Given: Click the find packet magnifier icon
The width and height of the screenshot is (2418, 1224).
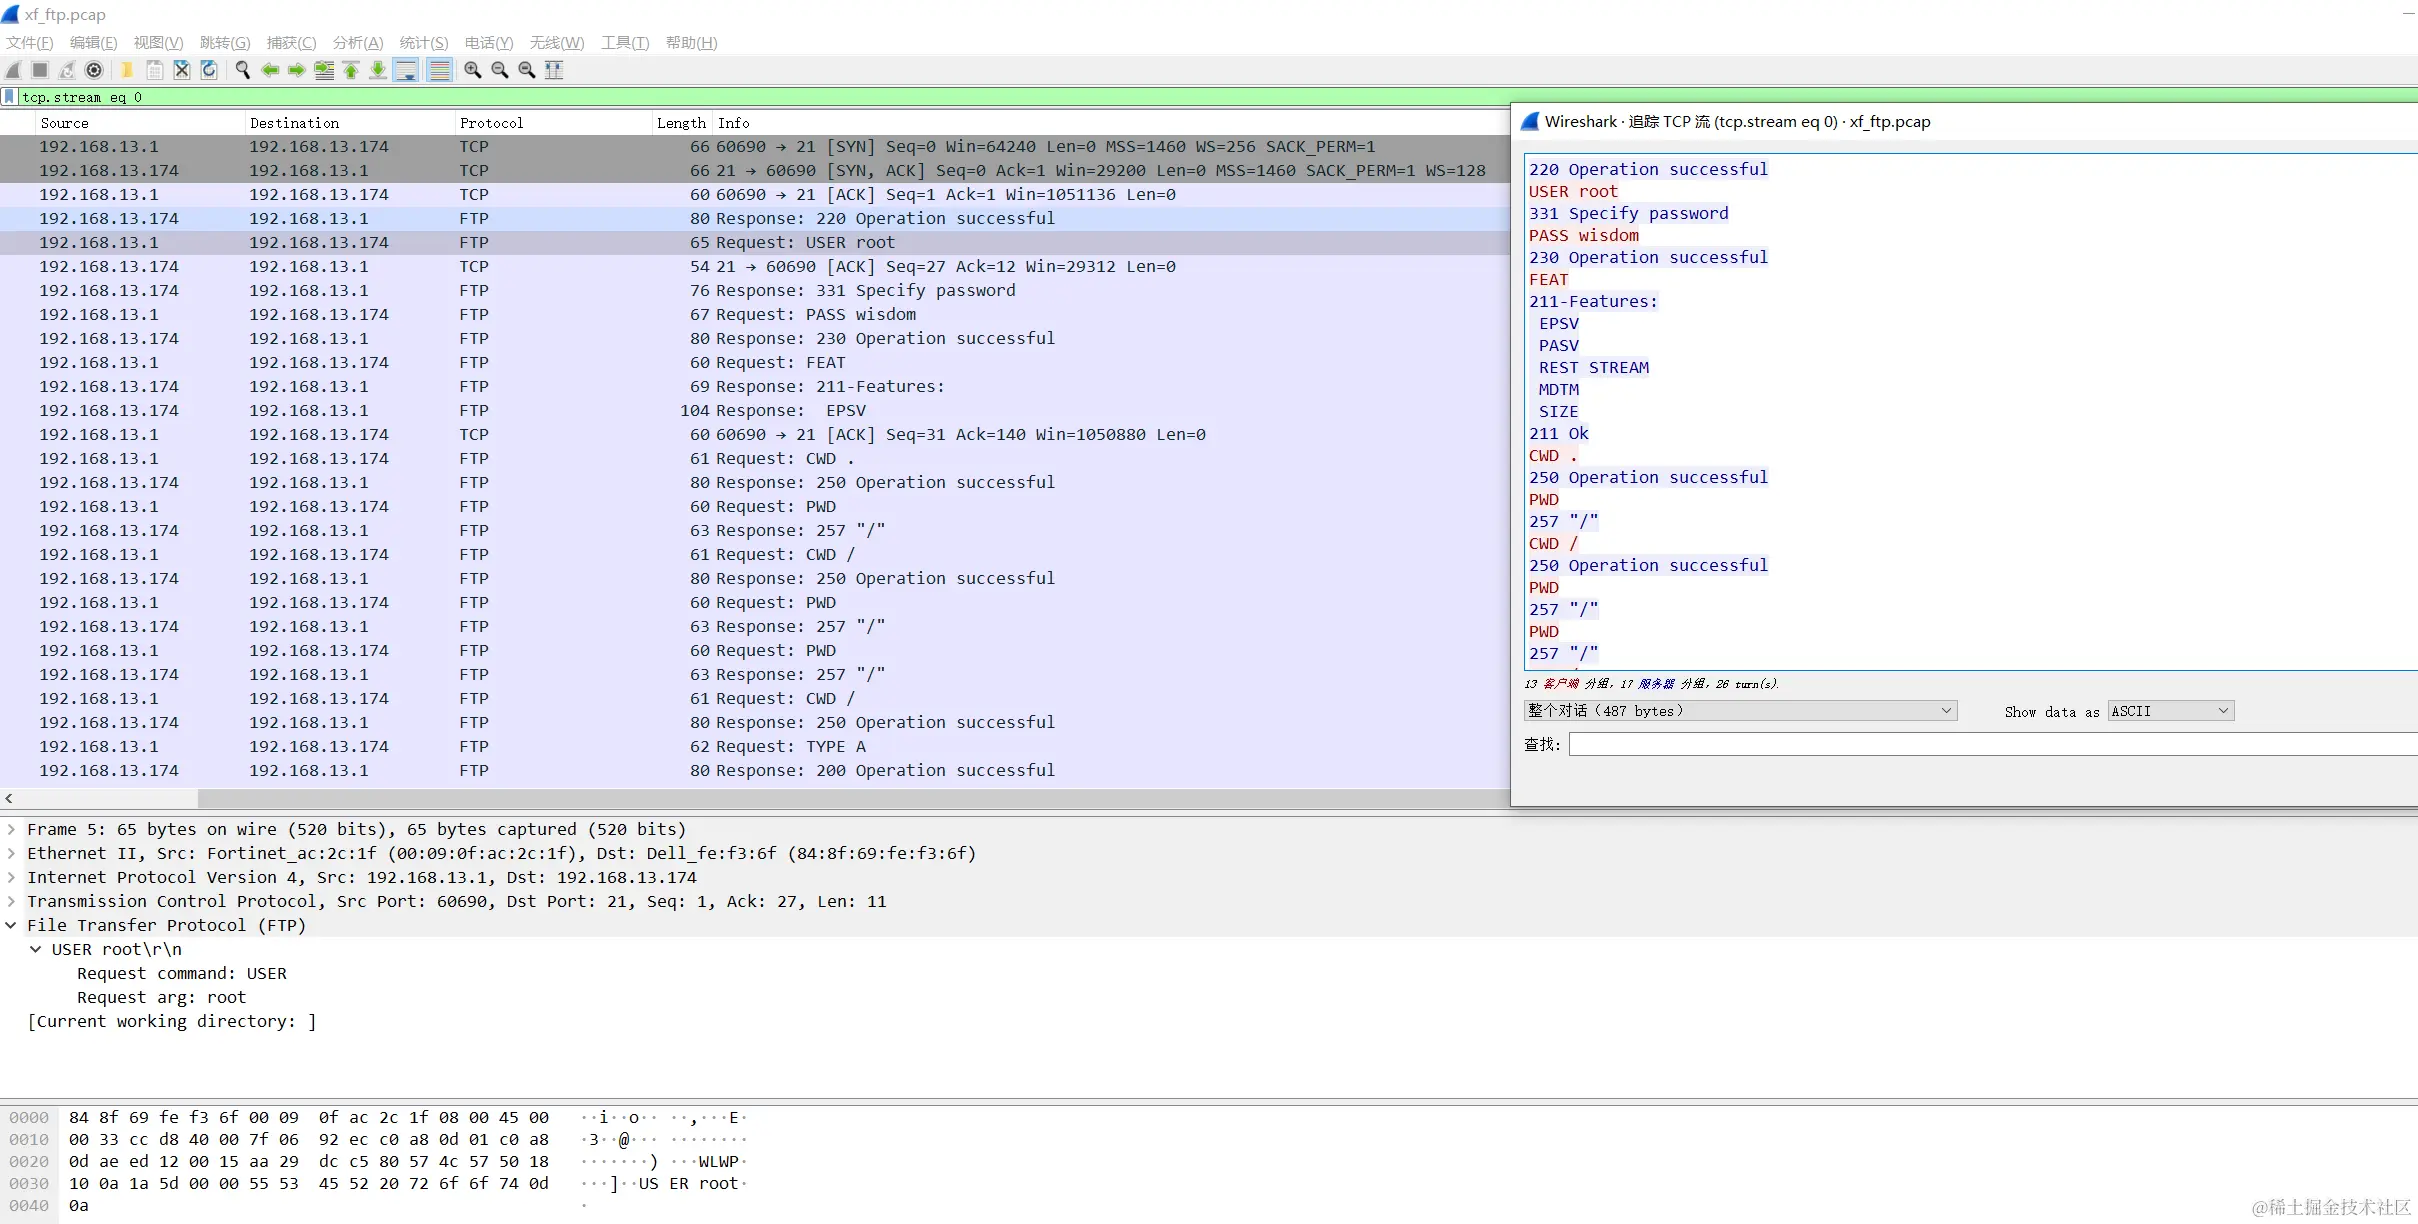Looking at the screenshot, I should pyautogui.click(x=242, y=70).
